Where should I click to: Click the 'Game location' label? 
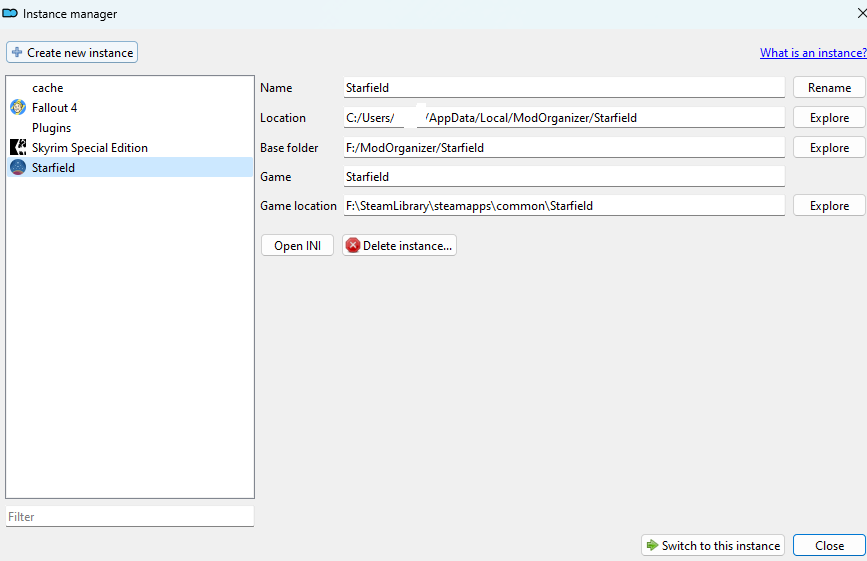(299, 205)
